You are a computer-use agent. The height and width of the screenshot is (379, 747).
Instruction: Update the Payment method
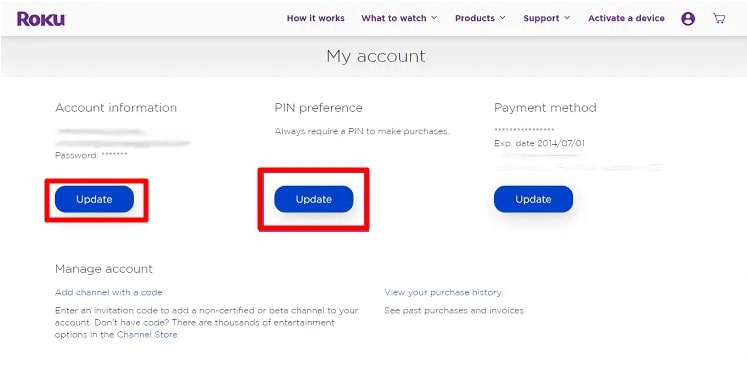click(533, 199)
